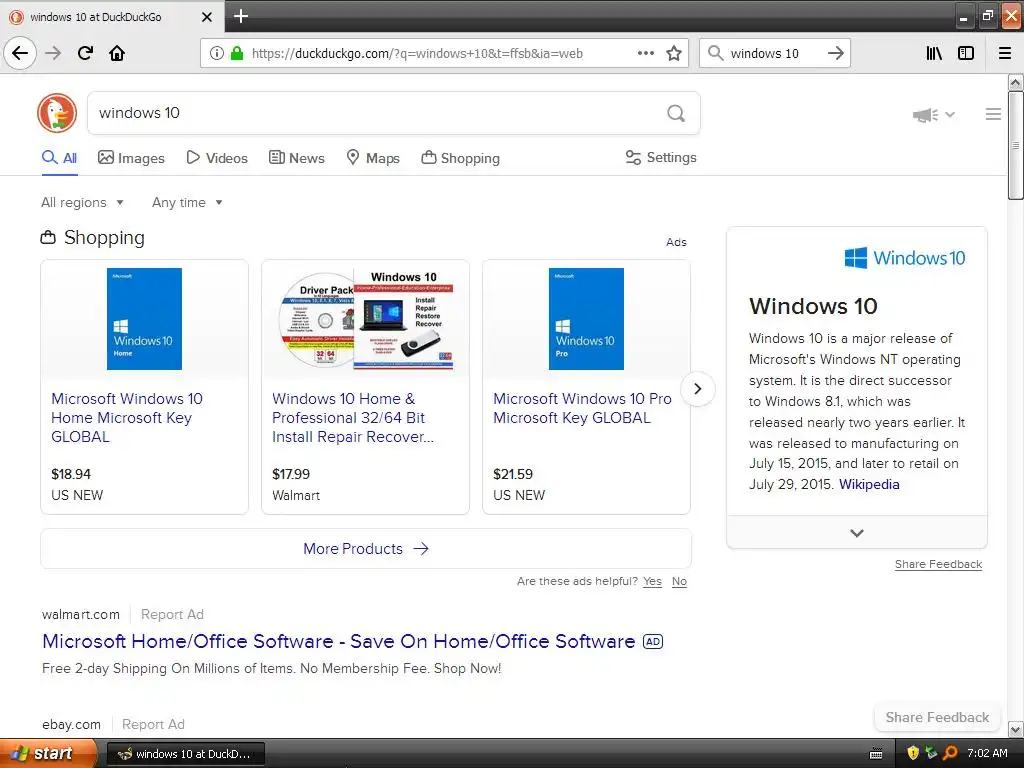Screen dimensions: 1024x768
Task: Click More Products button
Action: coord(366,549)
